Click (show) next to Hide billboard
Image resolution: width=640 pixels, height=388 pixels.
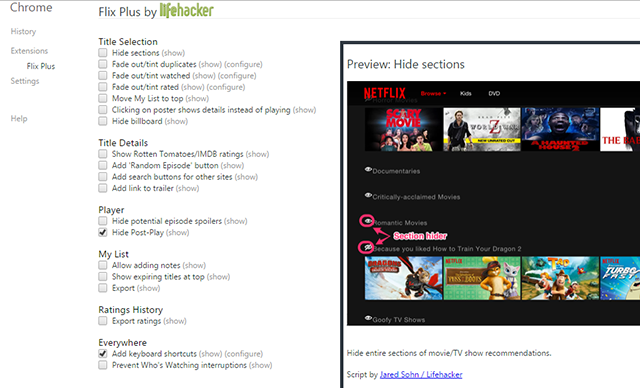click(176, 122)
